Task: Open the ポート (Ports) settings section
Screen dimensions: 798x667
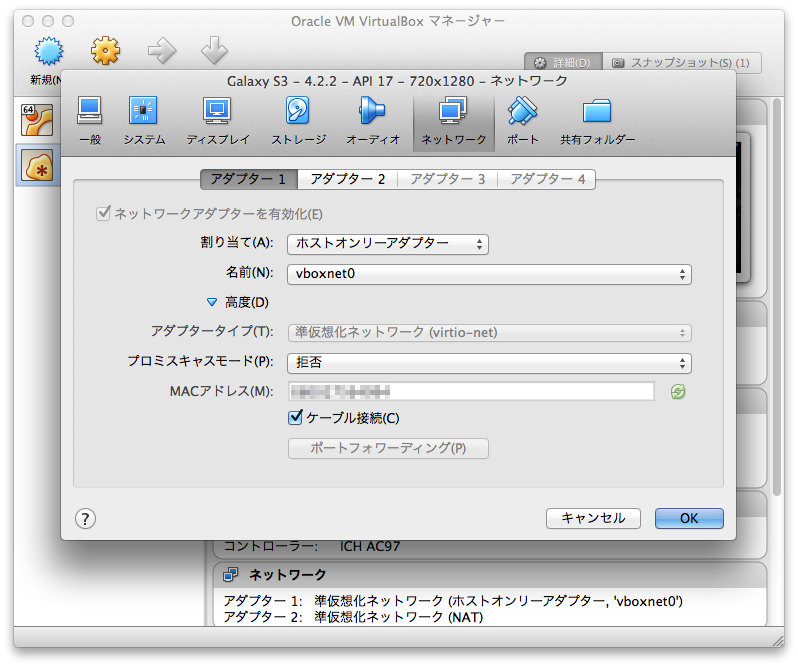Action: click(522, 121)
